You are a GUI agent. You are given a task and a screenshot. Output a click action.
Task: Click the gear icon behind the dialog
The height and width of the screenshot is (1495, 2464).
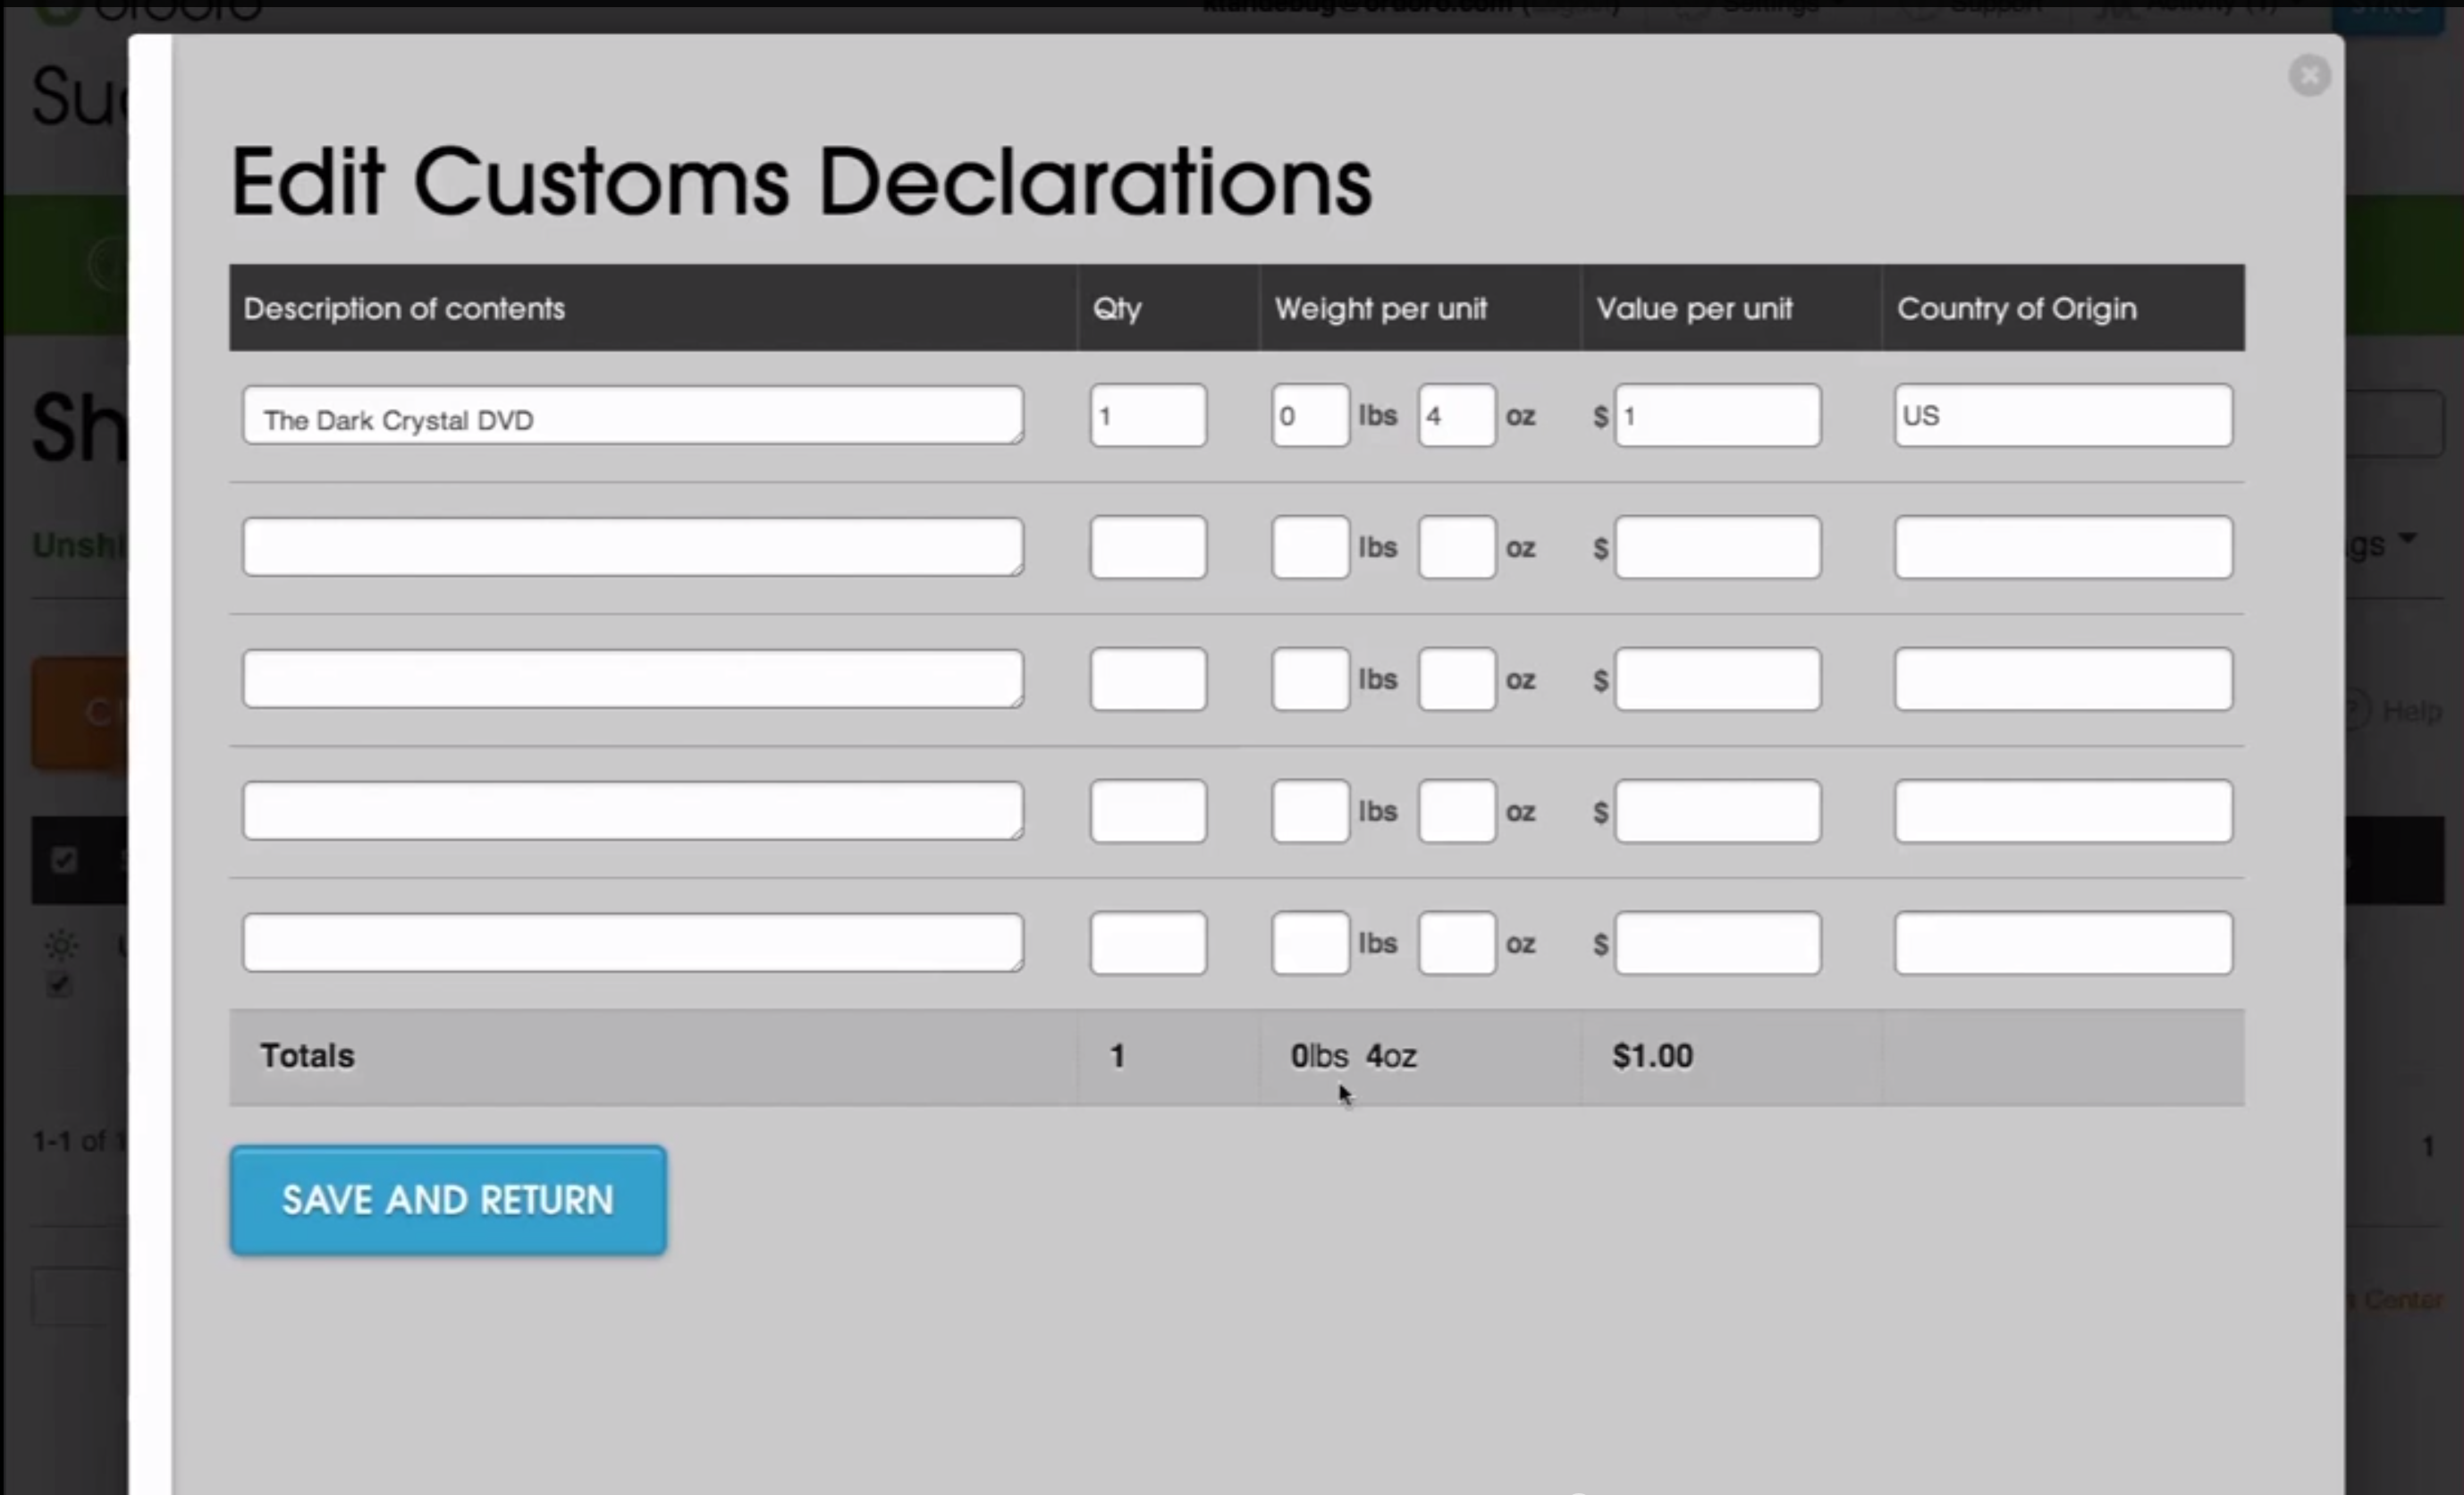click(x=61, y=945)
